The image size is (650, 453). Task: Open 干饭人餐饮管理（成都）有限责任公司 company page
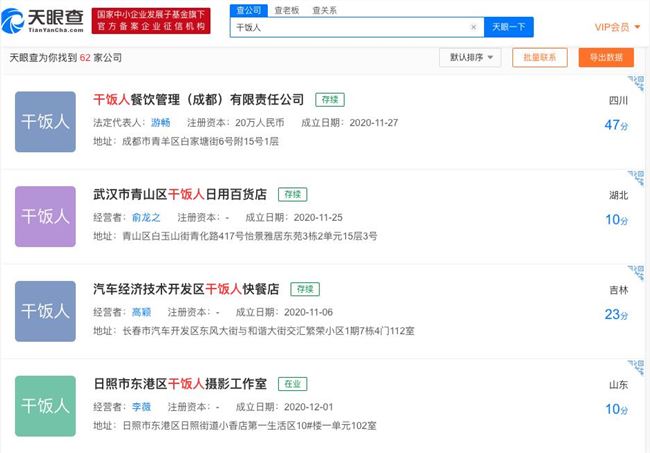click(x=199, y=99)
